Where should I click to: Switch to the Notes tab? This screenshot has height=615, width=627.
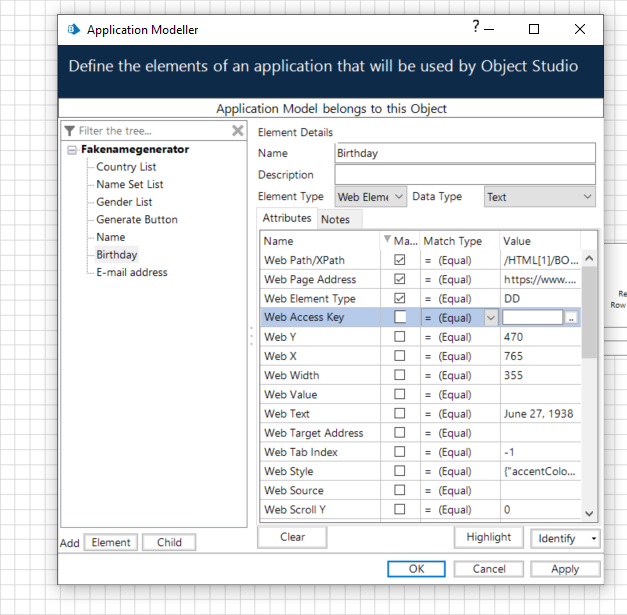pyautogui.click(x=335, y=219)
